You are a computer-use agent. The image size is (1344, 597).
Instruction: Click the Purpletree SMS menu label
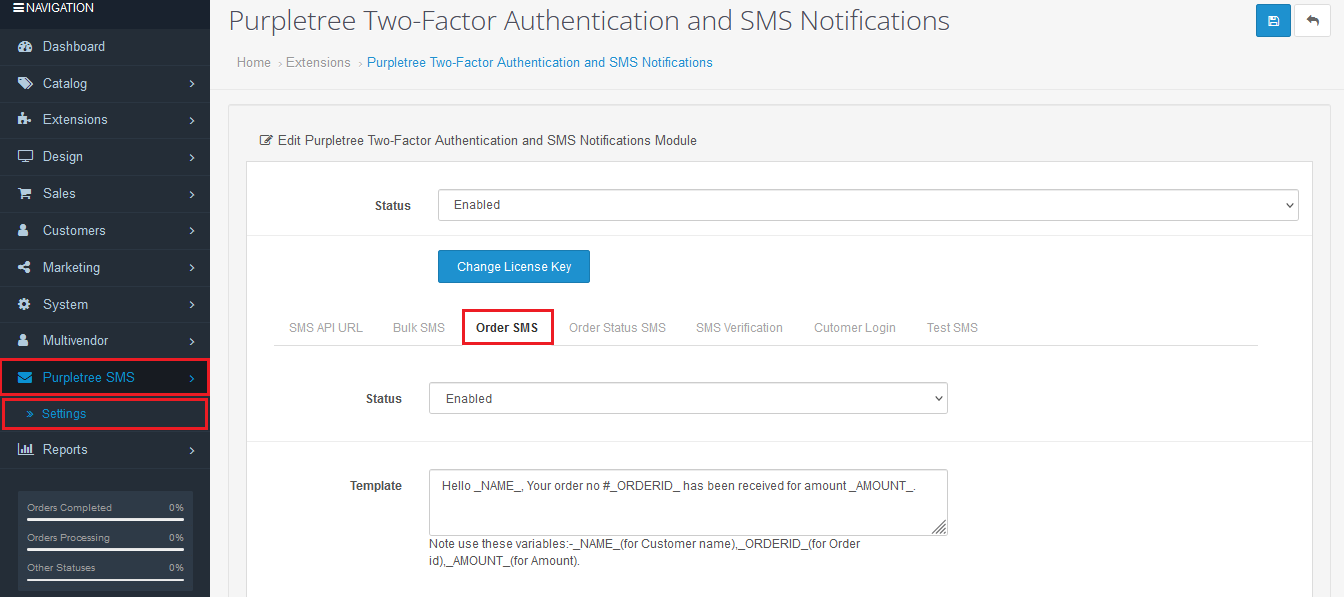(89, 378)
